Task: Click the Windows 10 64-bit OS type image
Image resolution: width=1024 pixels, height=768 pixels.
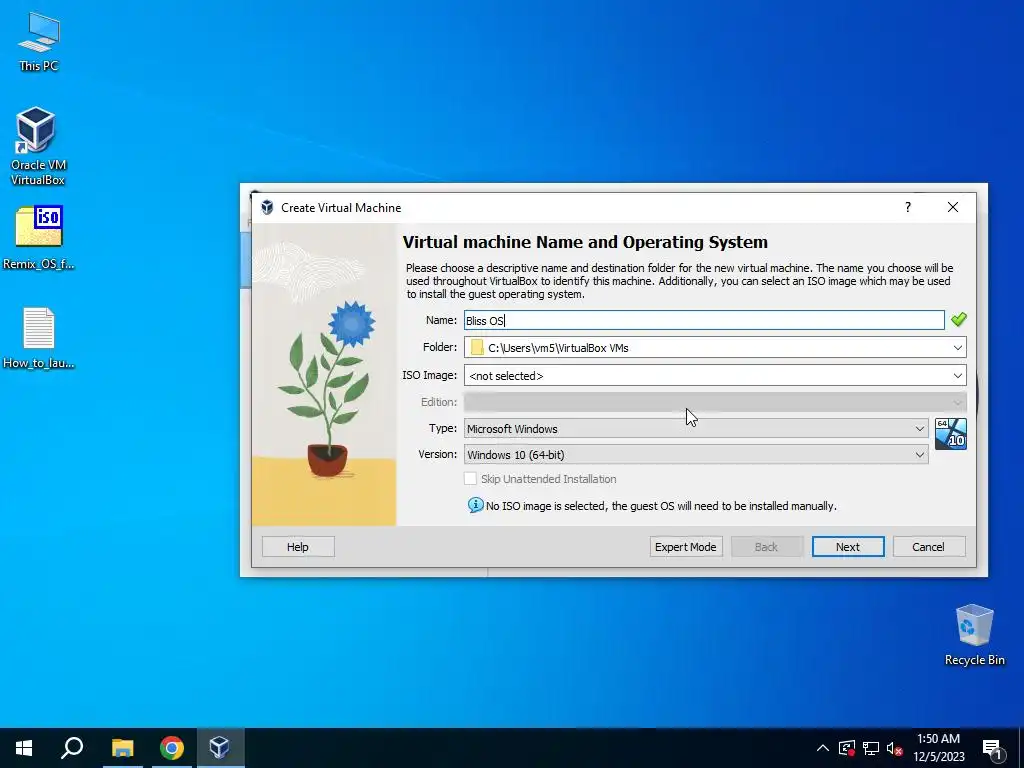Action: 950,434
